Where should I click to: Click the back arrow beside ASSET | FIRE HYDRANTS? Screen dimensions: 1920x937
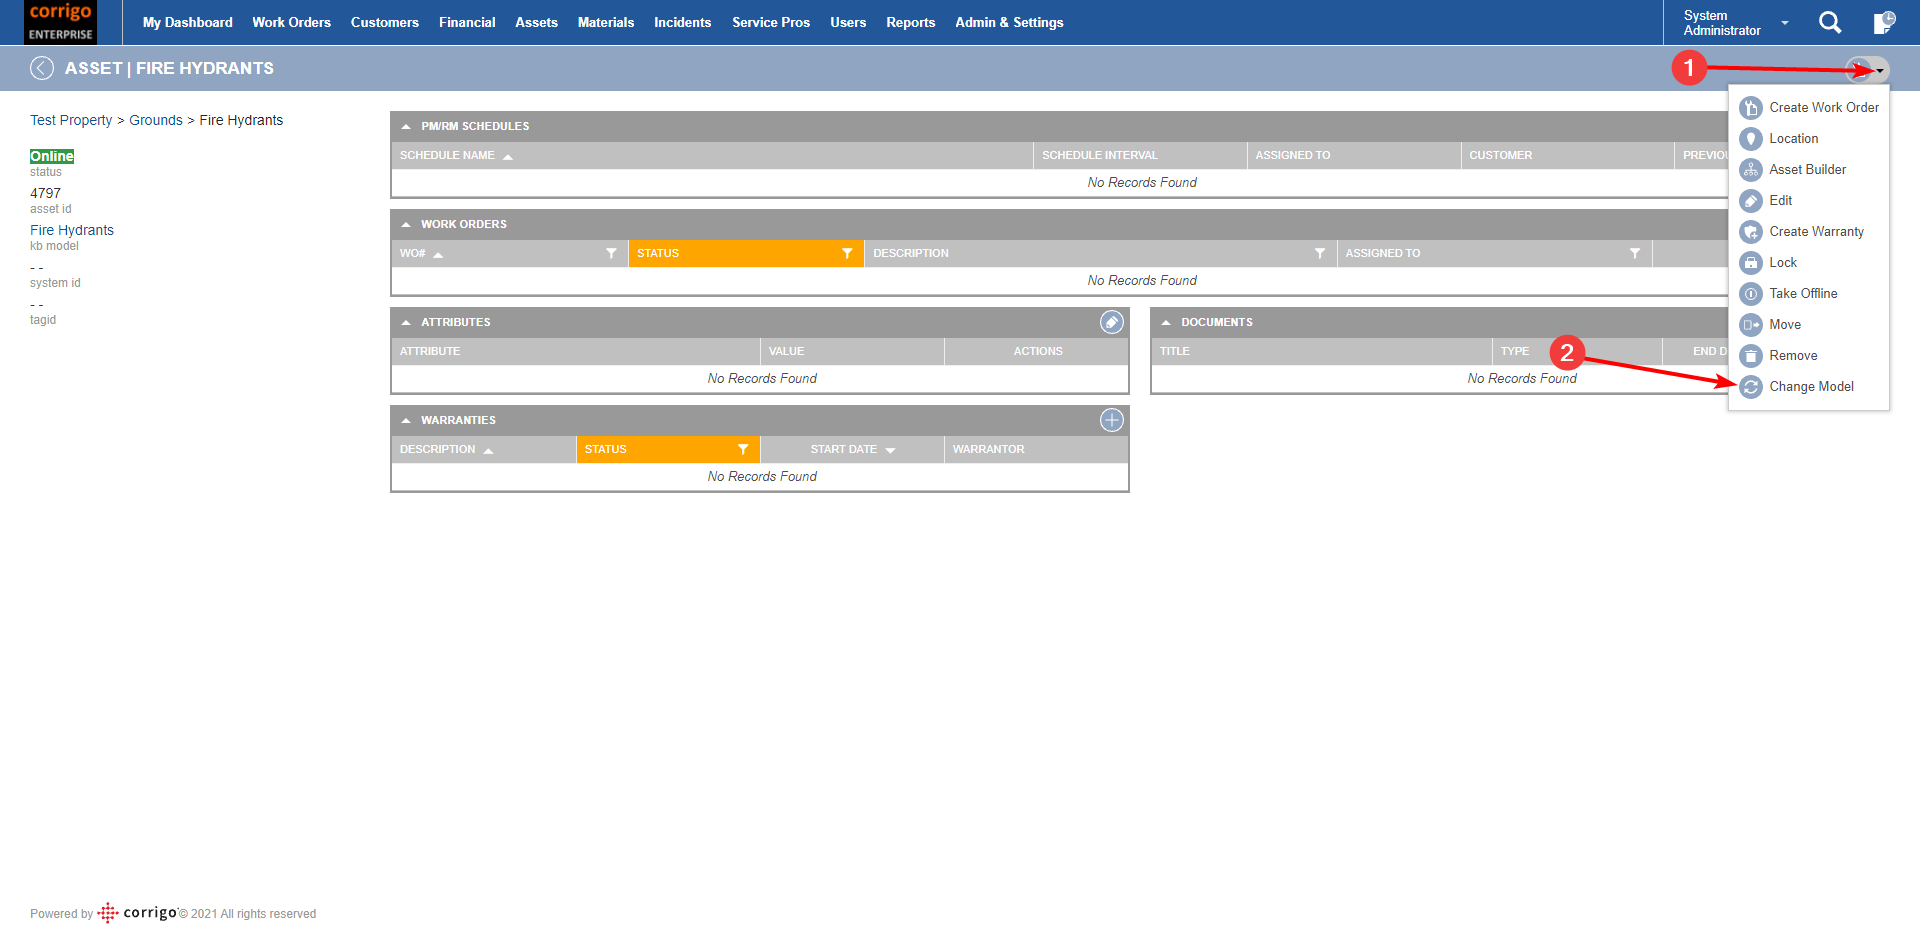42,68
